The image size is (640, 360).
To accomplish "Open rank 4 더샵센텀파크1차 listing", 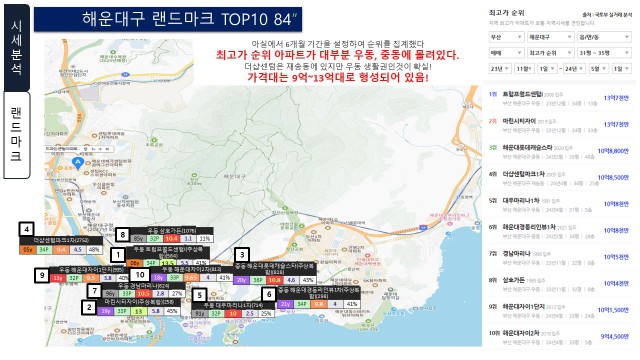I will tap(559, 178).
